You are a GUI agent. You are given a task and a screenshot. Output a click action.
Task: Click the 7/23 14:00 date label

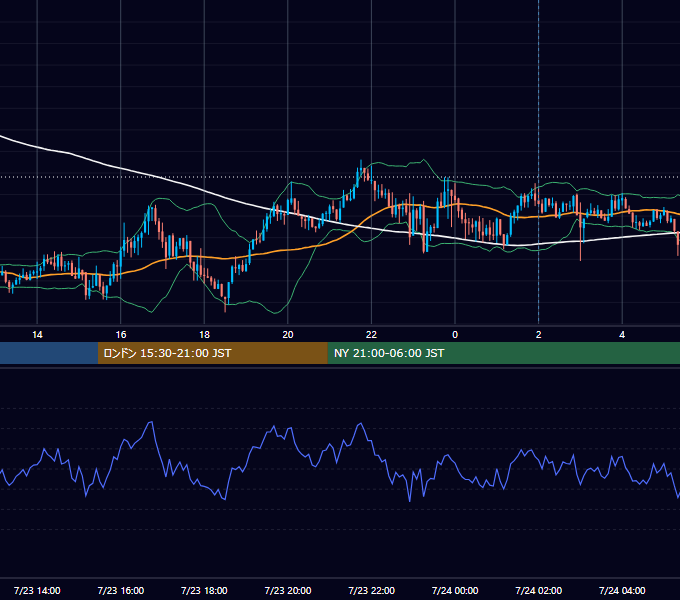tap(37, 590)
